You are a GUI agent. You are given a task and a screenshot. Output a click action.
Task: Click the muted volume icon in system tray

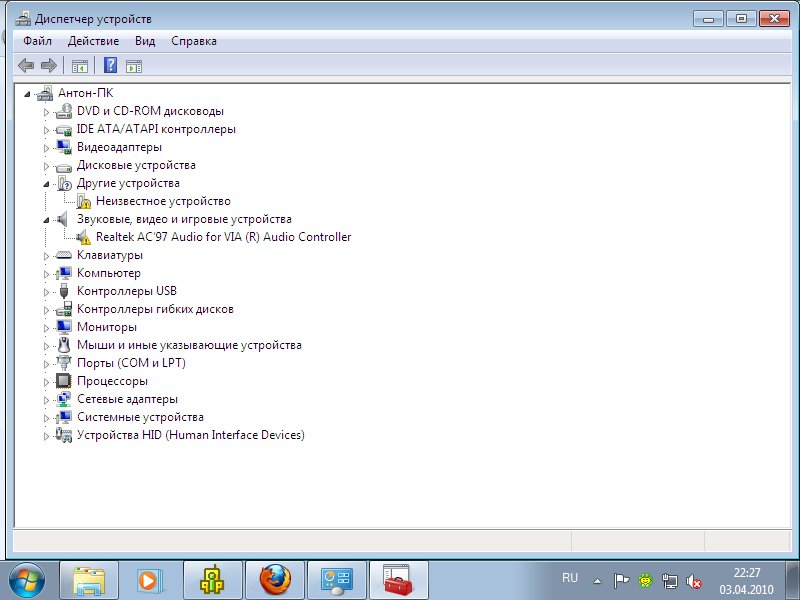point(693,580)
